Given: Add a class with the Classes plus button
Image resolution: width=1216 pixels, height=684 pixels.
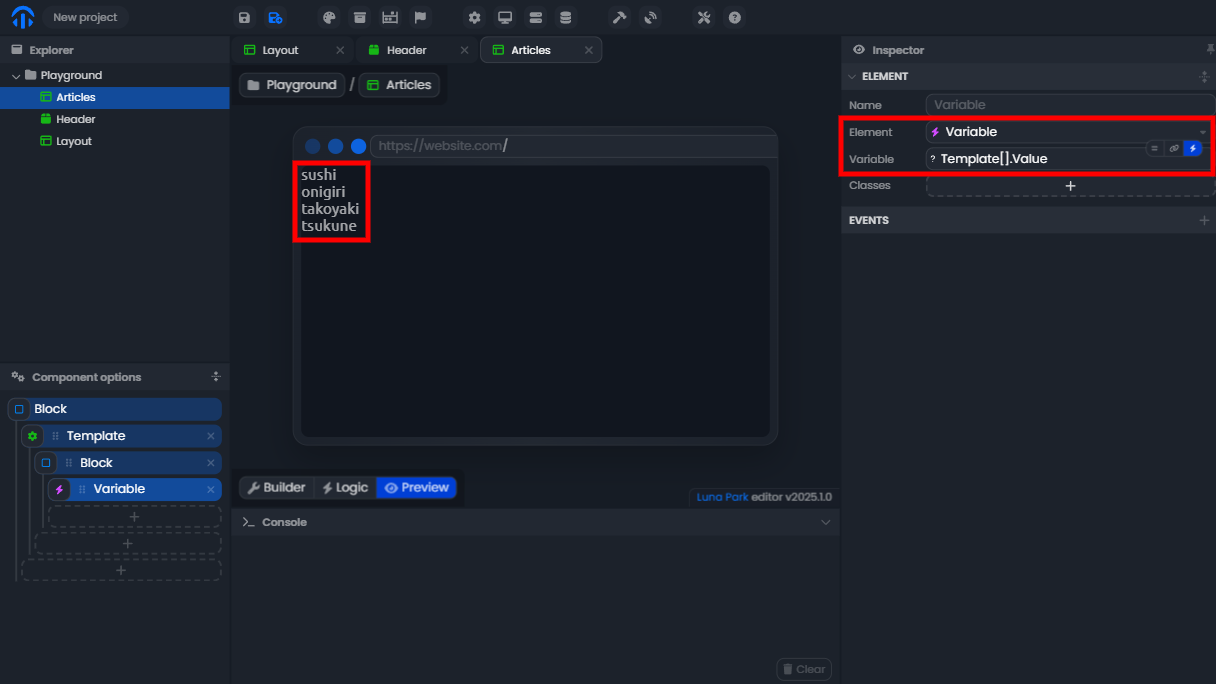Looking at the screenshot, I should 1070,186.
